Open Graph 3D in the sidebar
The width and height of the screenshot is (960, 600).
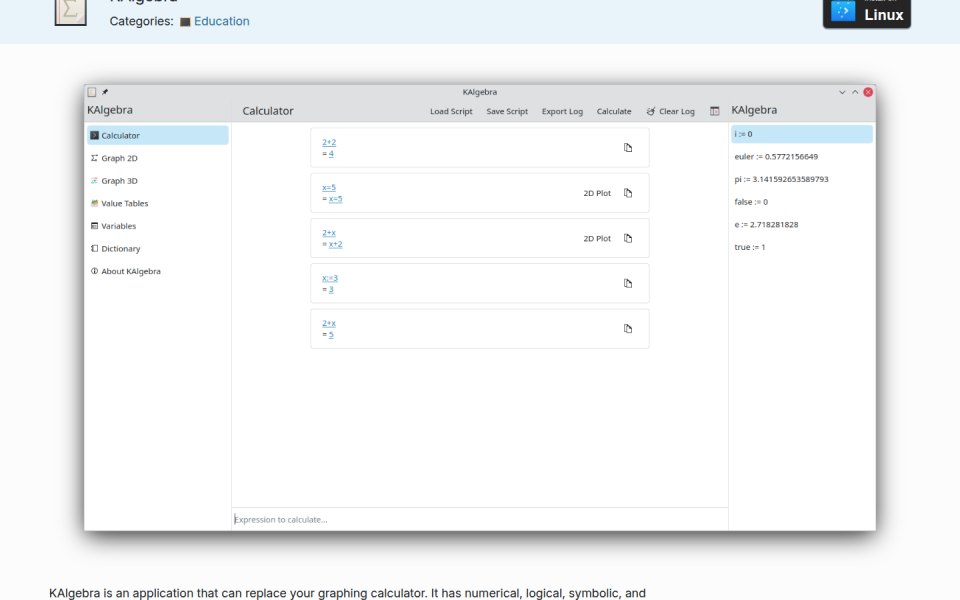[x=157, y=181]
